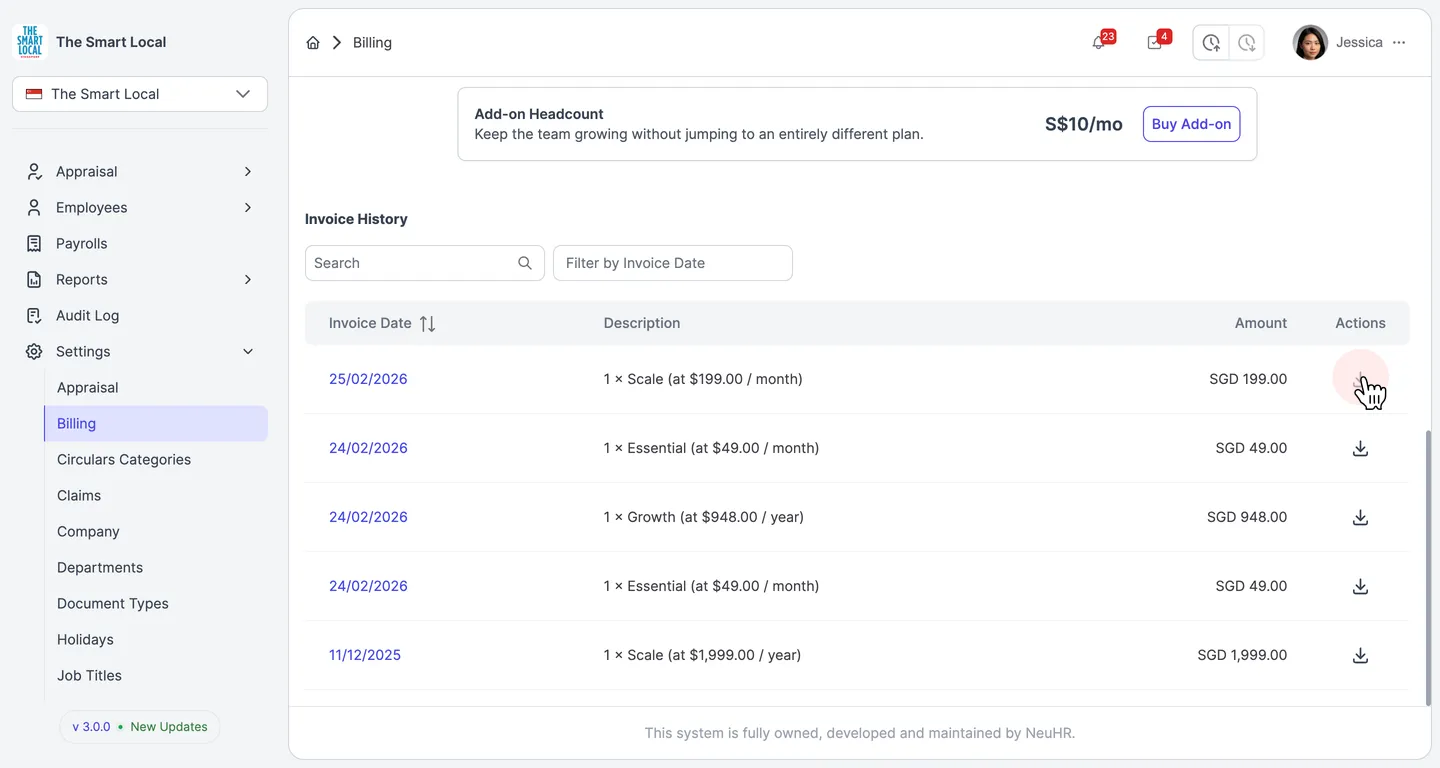Viewport: 1440px width, 768px height.
Task: Open notifications bell with 23 badge
Action: tap(1100, 42)
